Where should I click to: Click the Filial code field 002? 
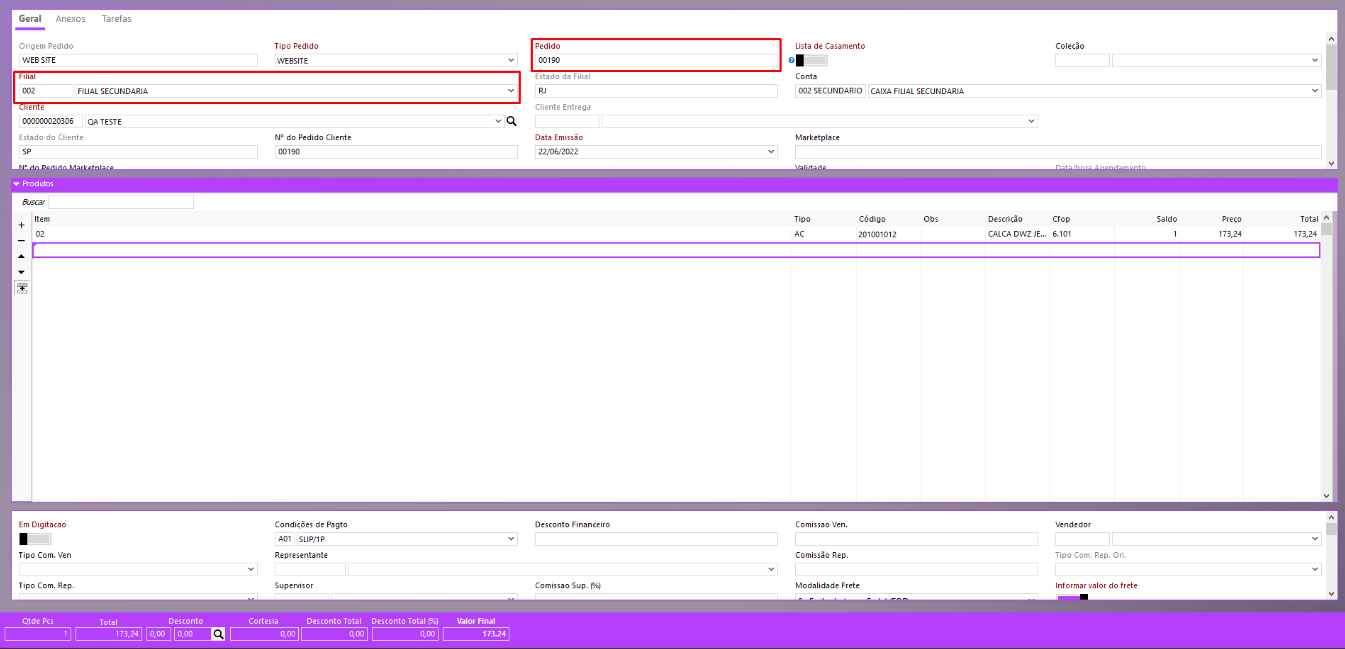(46, 91)
